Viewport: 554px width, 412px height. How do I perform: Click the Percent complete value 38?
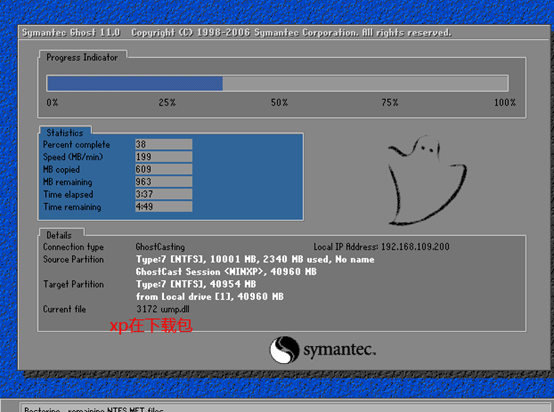pyautogui.click(x=164, y=144)
